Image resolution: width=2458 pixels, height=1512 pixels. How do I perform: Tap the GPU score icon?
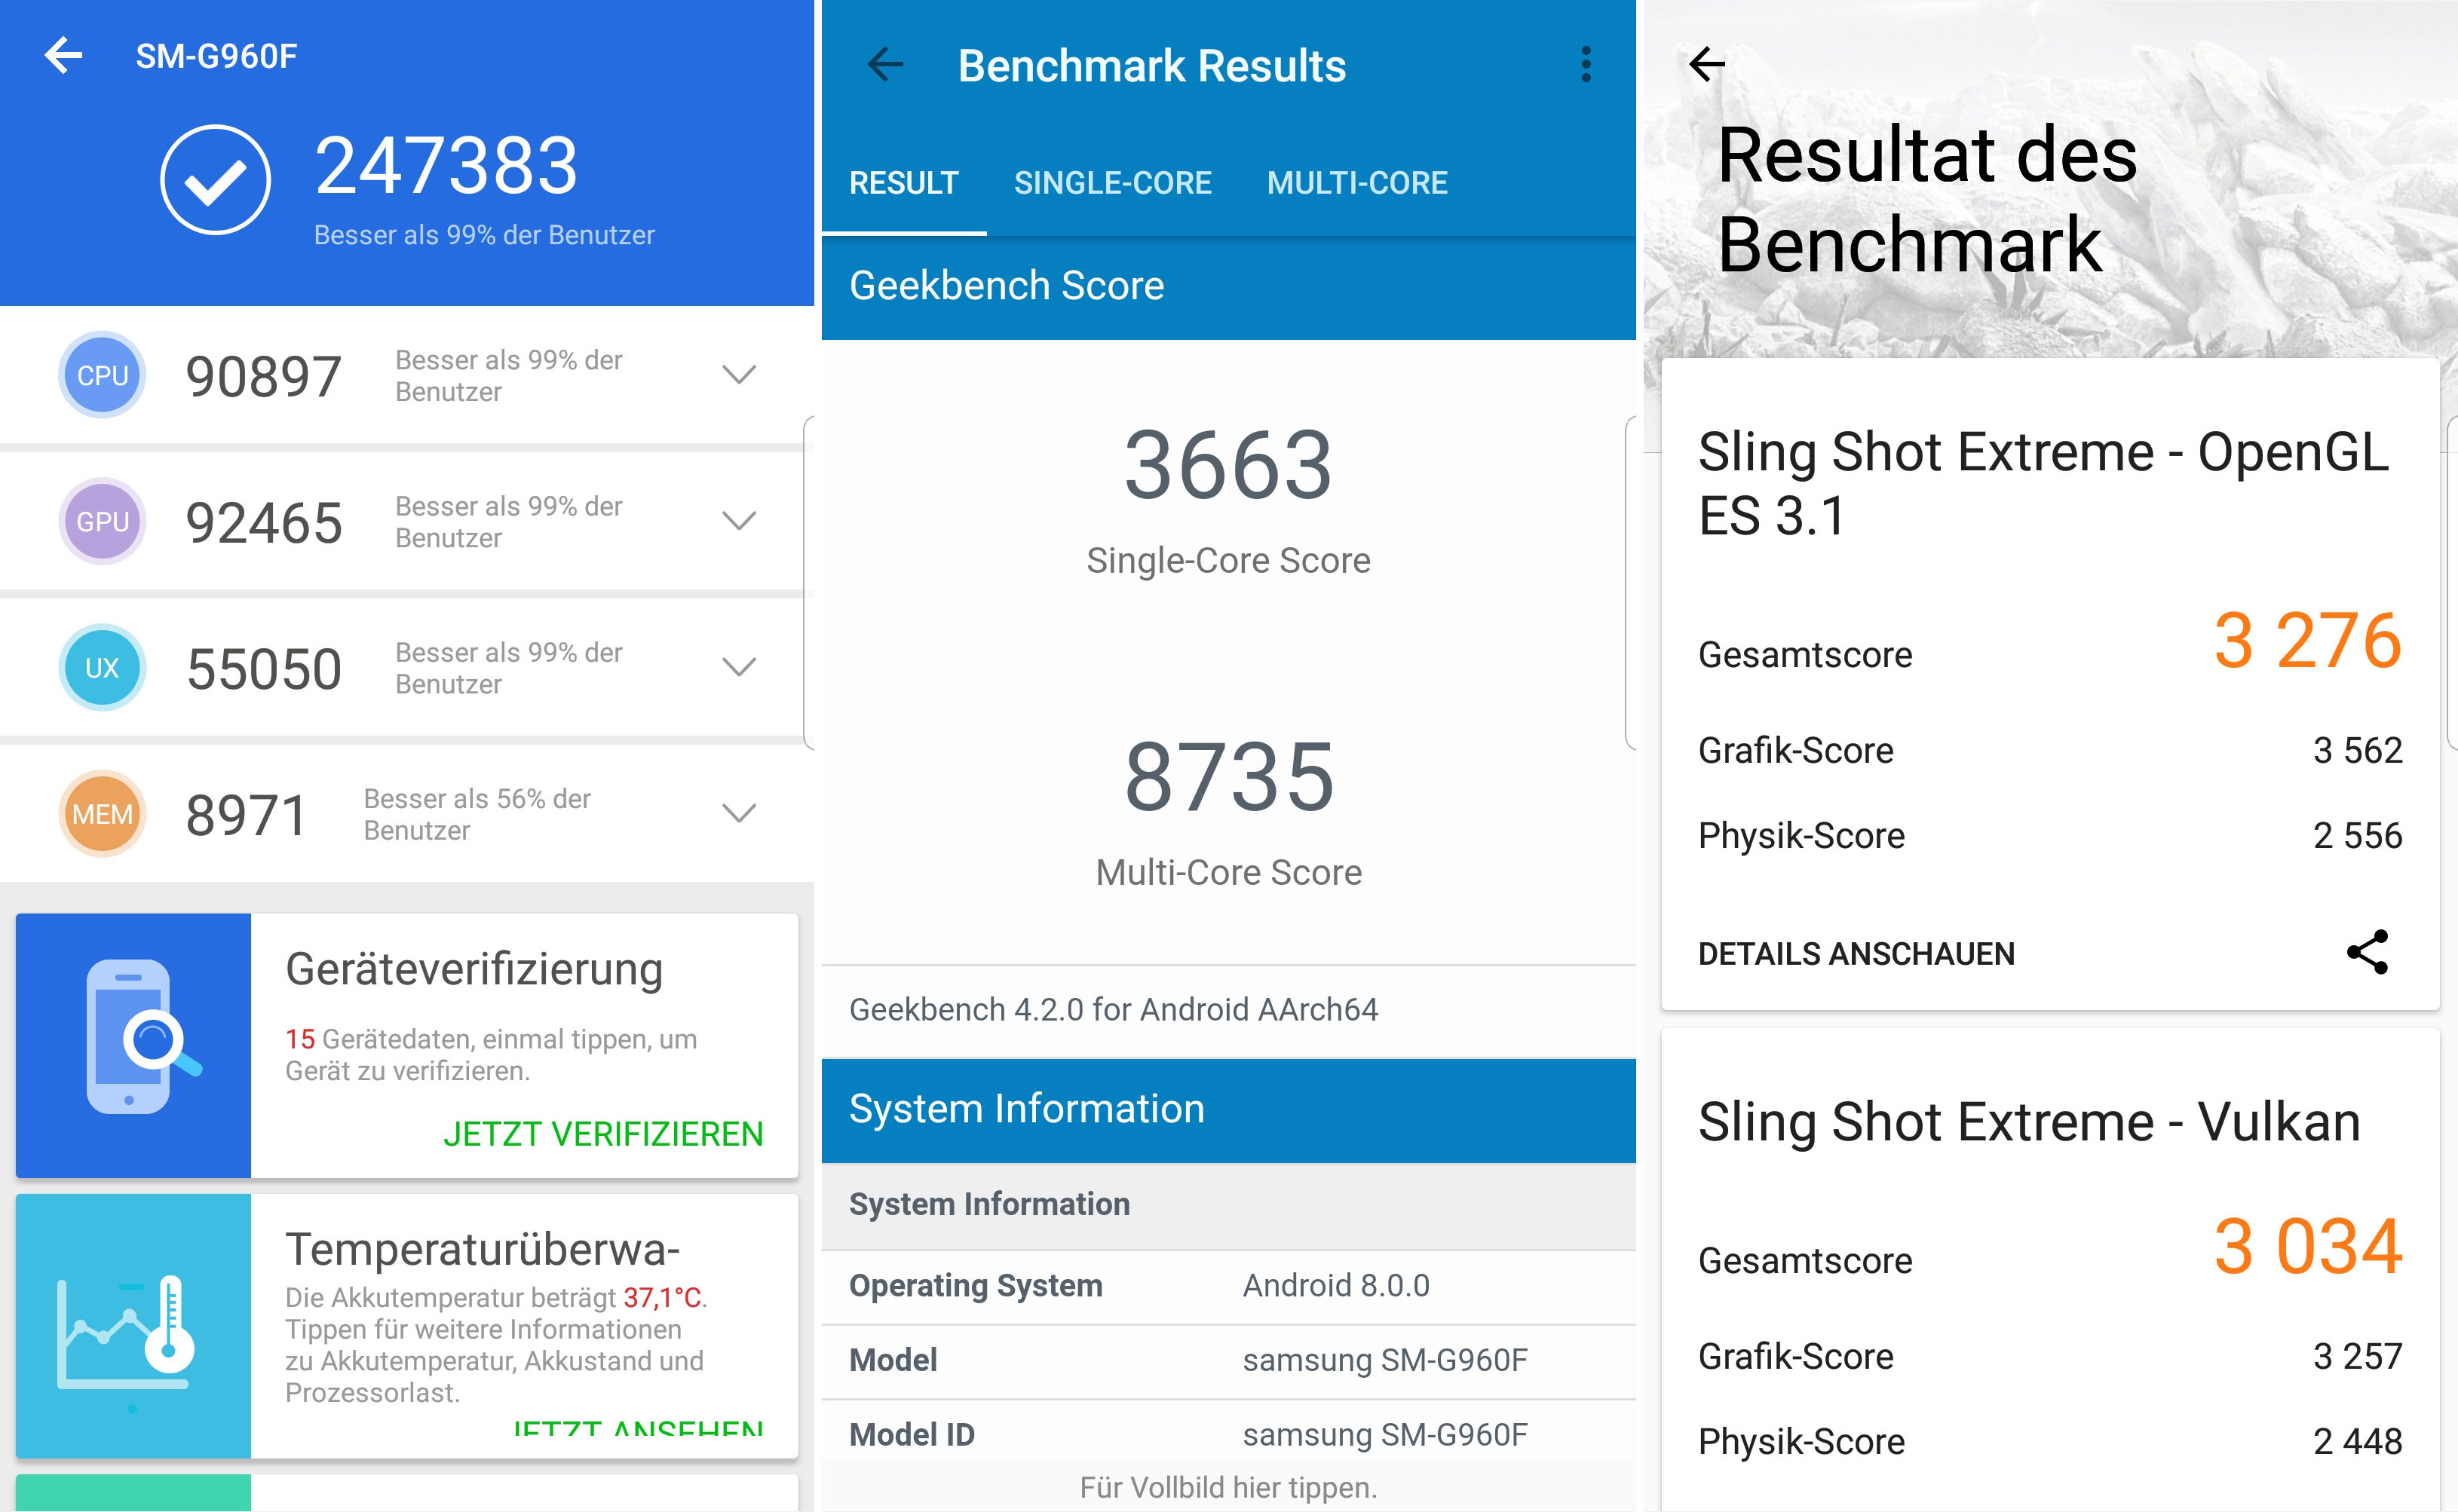coord(102,521)
